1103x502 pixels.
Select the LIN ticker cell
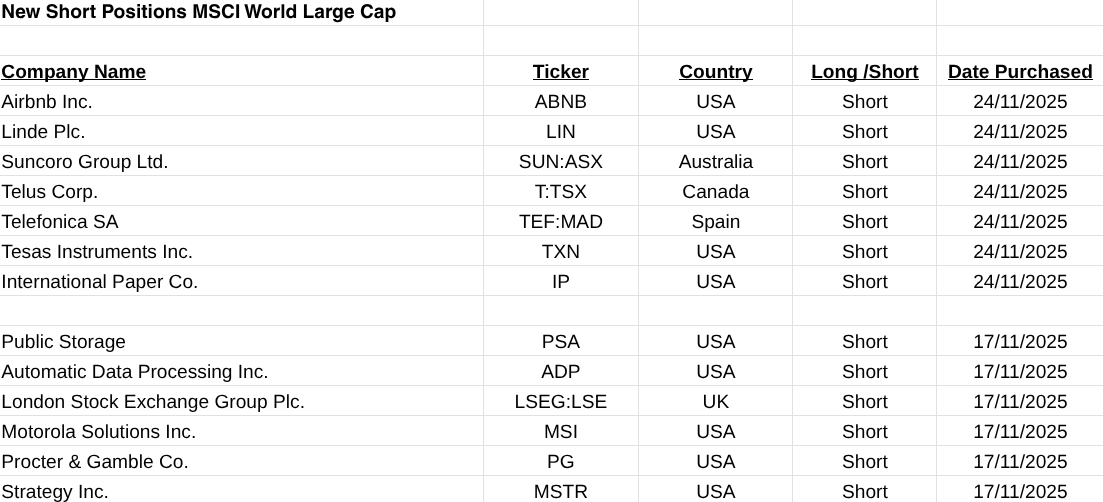pyautogui.click(x=560, y=132)
